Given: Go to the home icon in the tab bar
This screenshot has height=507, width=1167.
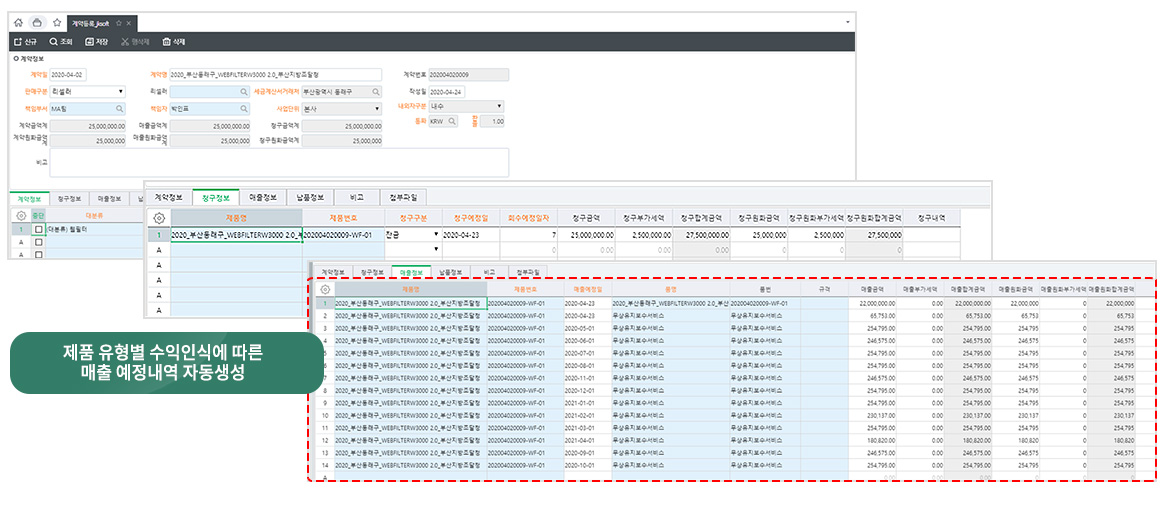Looking at the screenshot, I should coord(19,23).
